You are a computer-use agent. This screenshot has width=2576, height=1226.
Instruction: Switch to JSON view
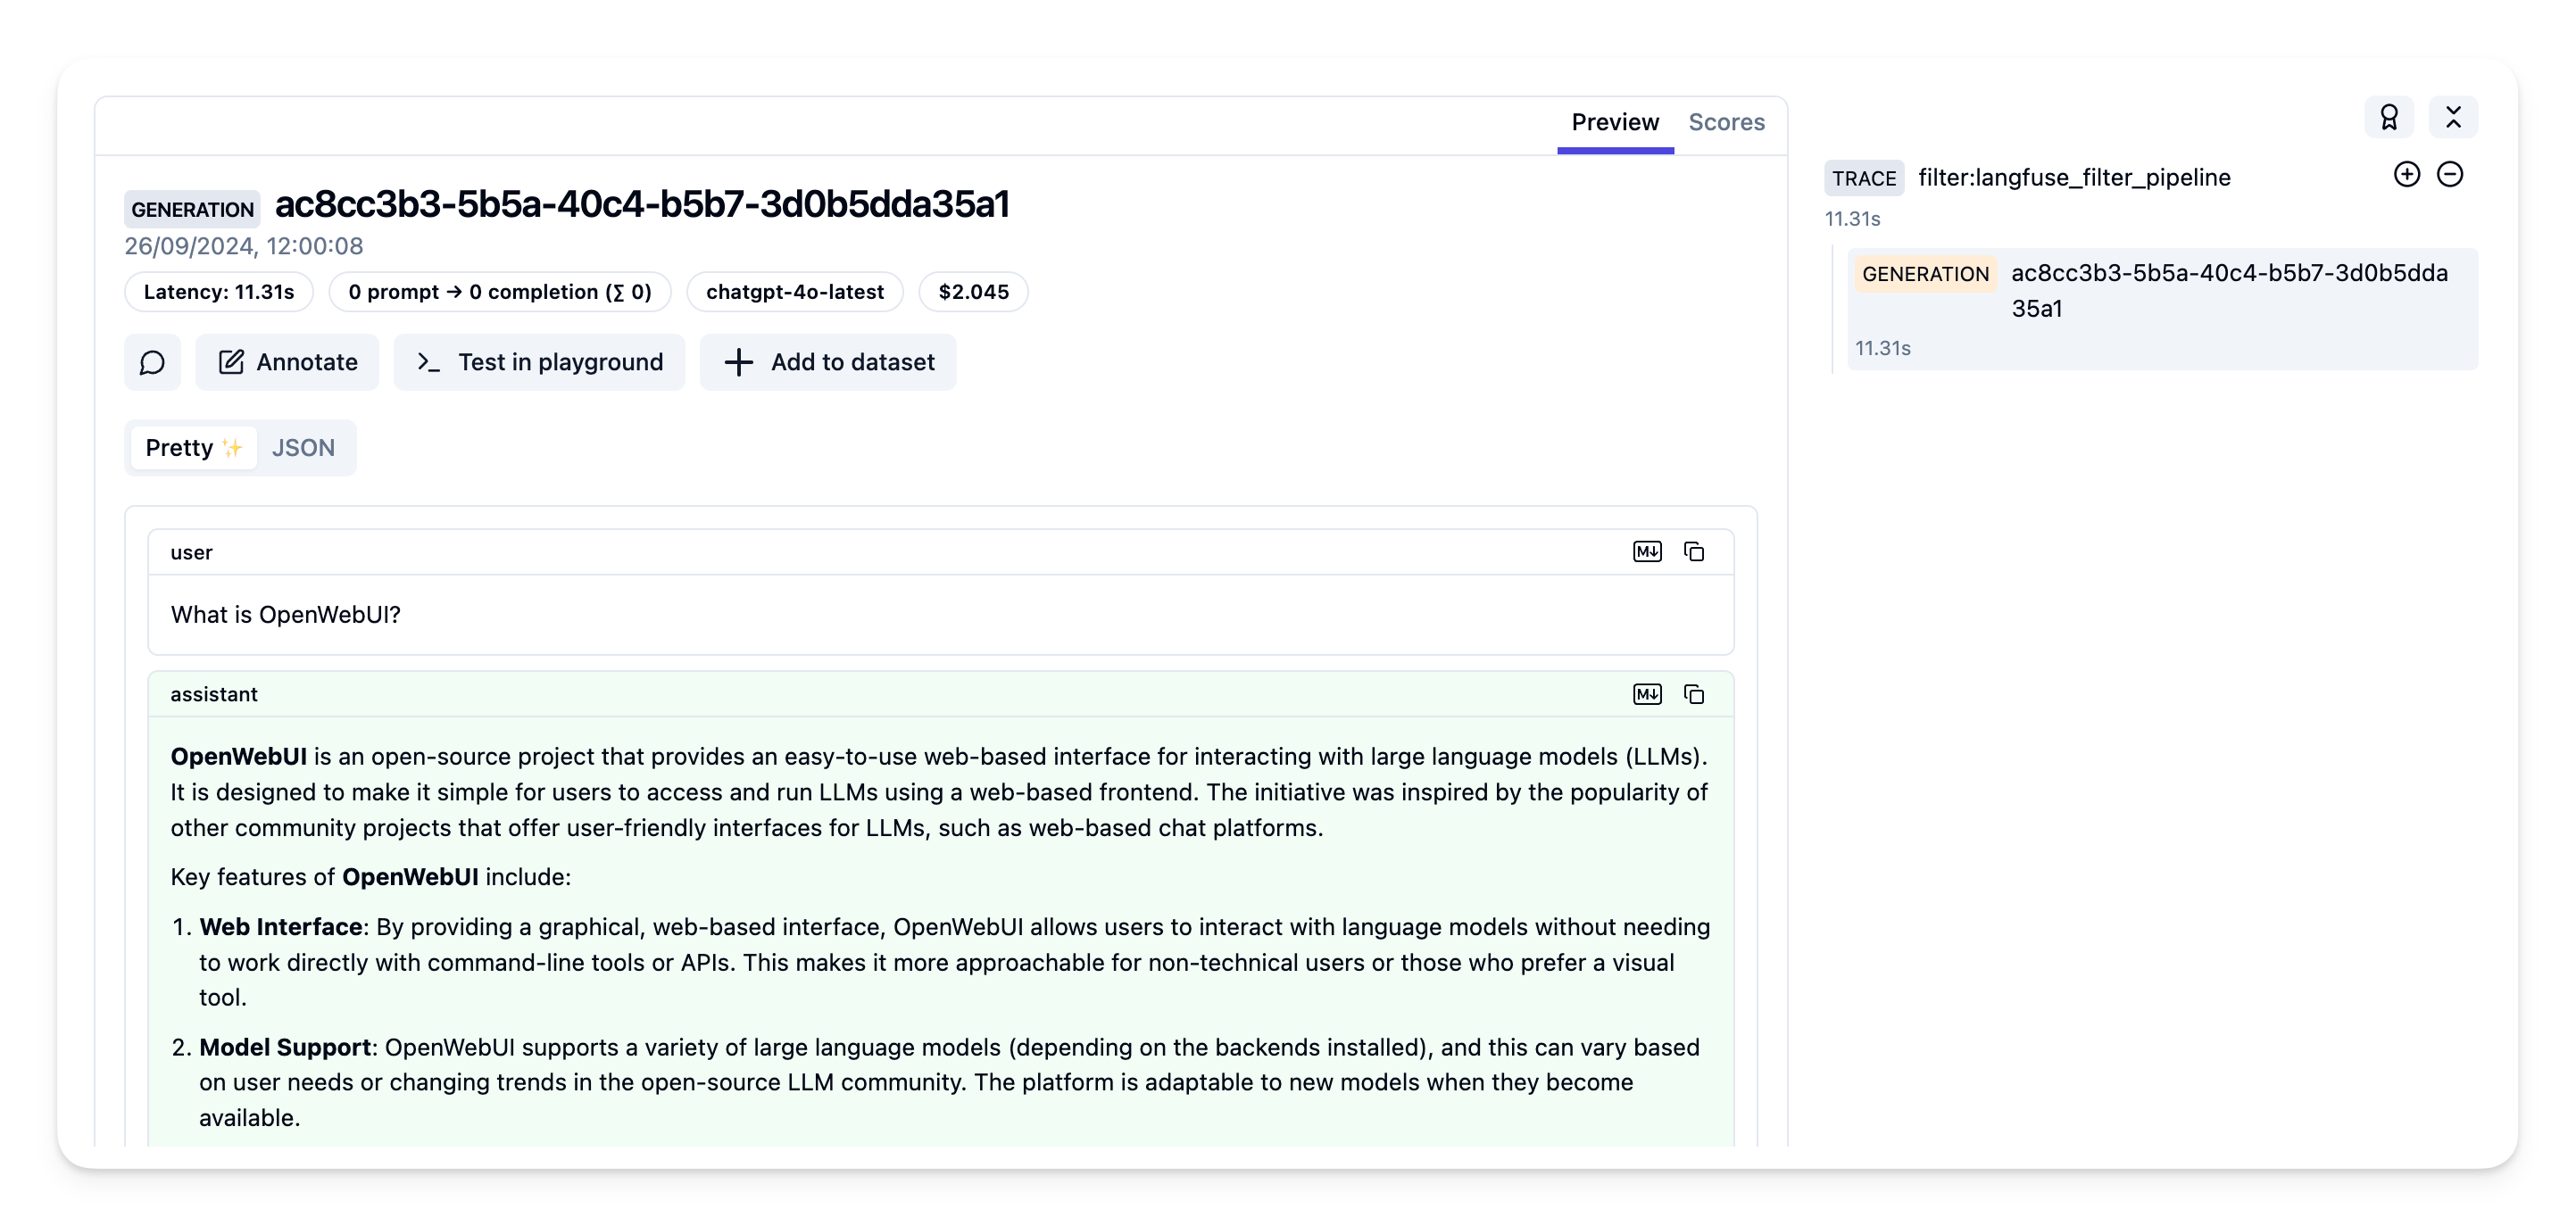[x=303, y=448]
